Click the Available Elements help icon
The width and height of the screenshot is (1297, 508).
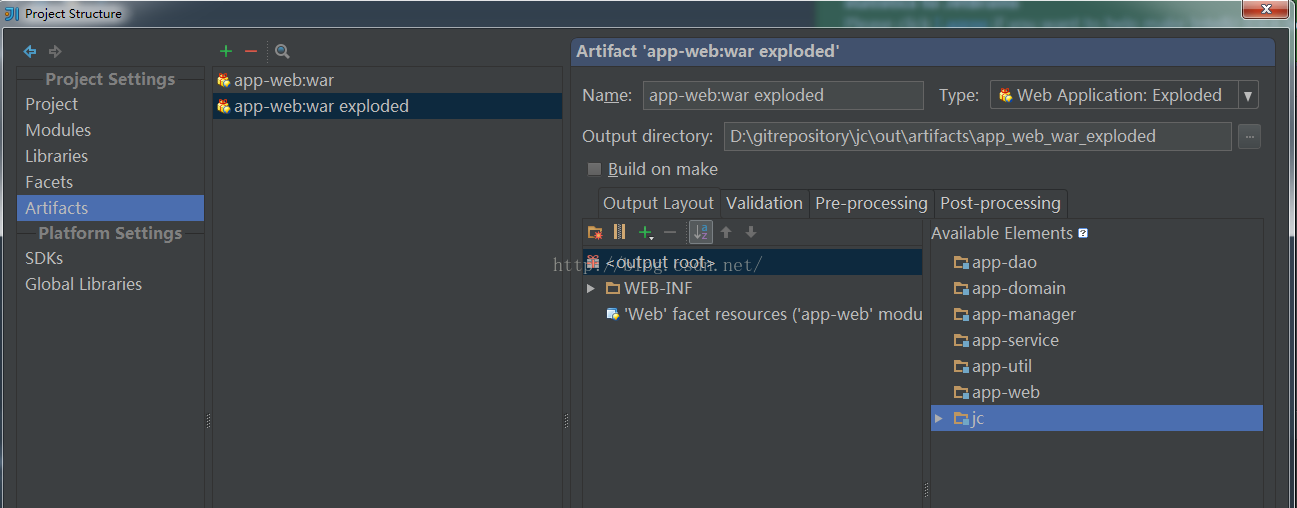pos(1082,233)
